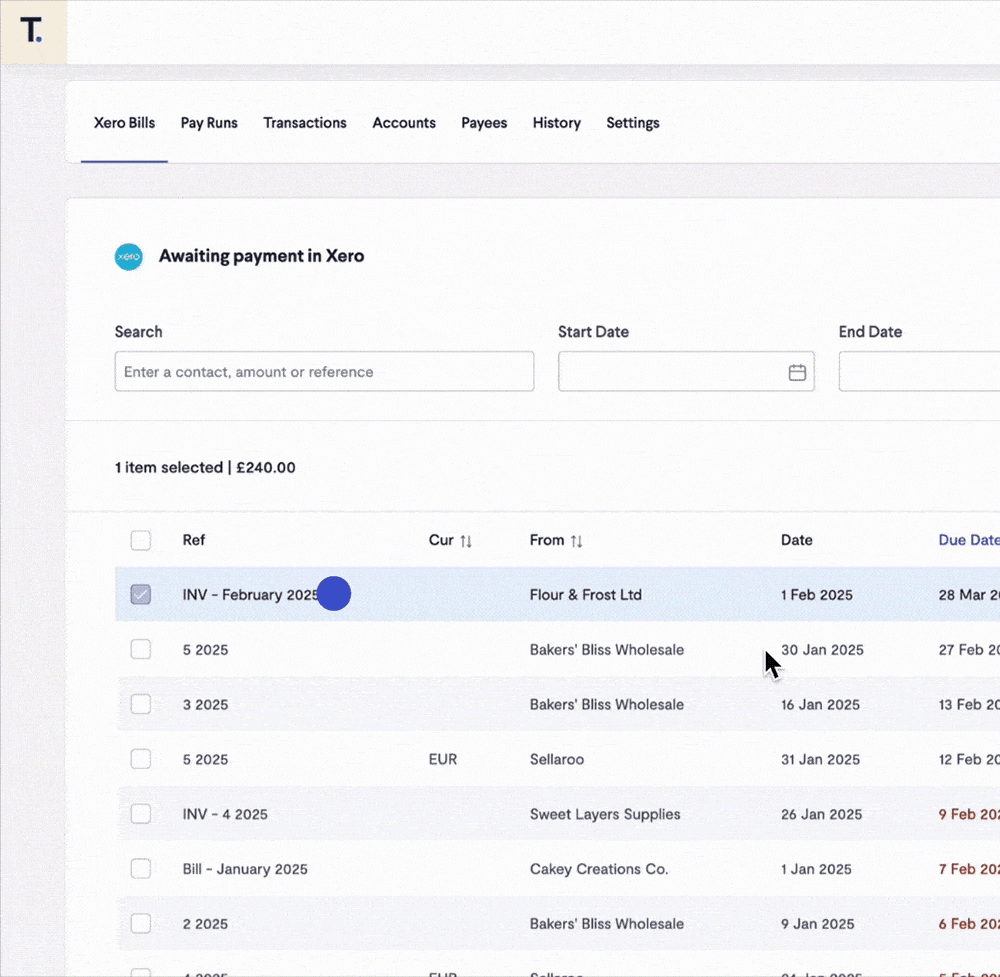Click the 9 Jan 2025 date cell
Viewport: 1000px width, 977px height.
(x=818, y=923)
